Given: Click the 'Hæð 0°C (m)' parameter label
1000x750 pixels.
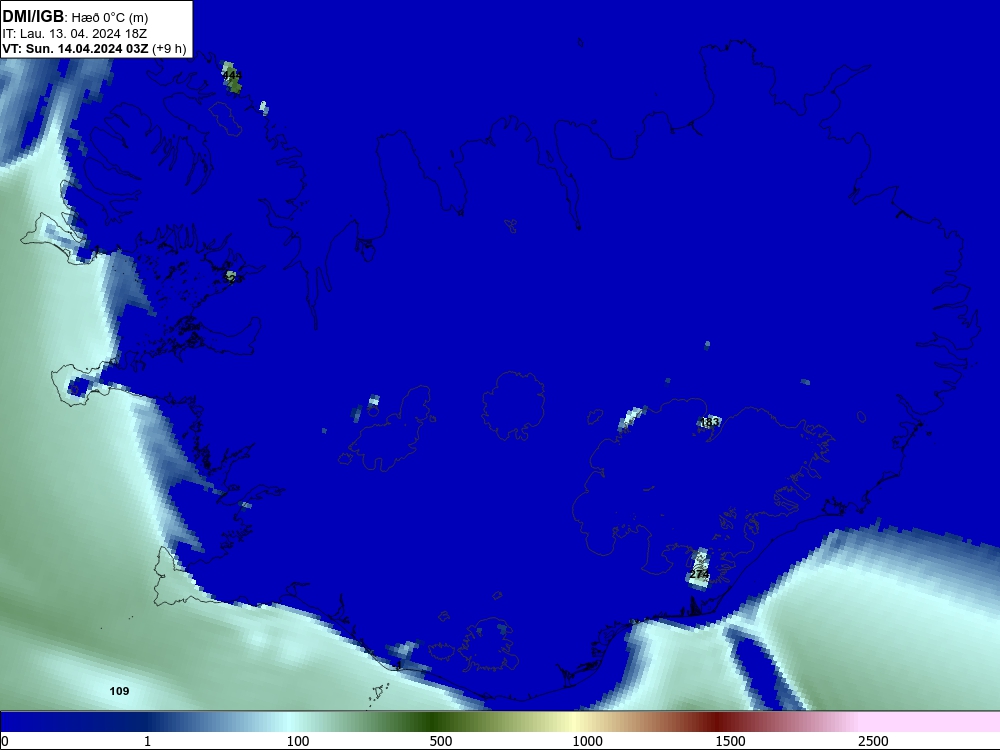Looking at the screenshot, I should point(109,18).
